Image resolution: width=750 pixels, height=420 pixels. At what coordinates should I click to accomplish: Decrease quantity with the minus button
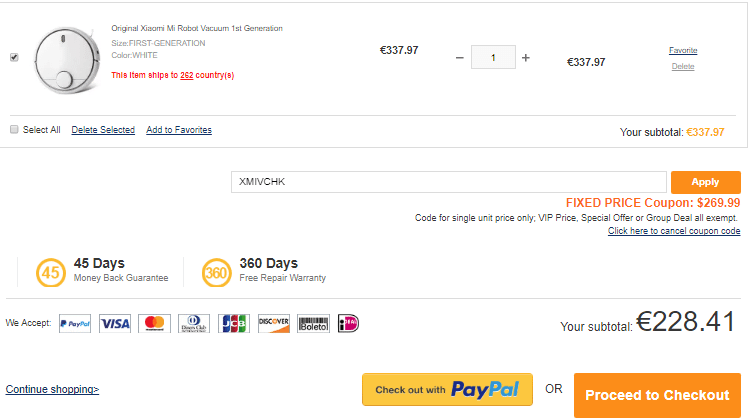(x=460, y=58)
